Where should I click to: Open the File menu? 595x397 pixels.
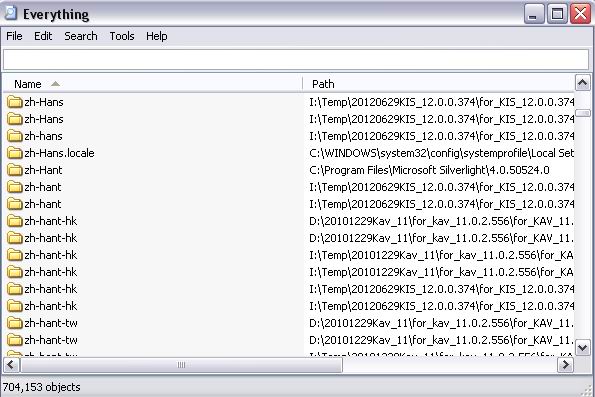tap(14, 36)
